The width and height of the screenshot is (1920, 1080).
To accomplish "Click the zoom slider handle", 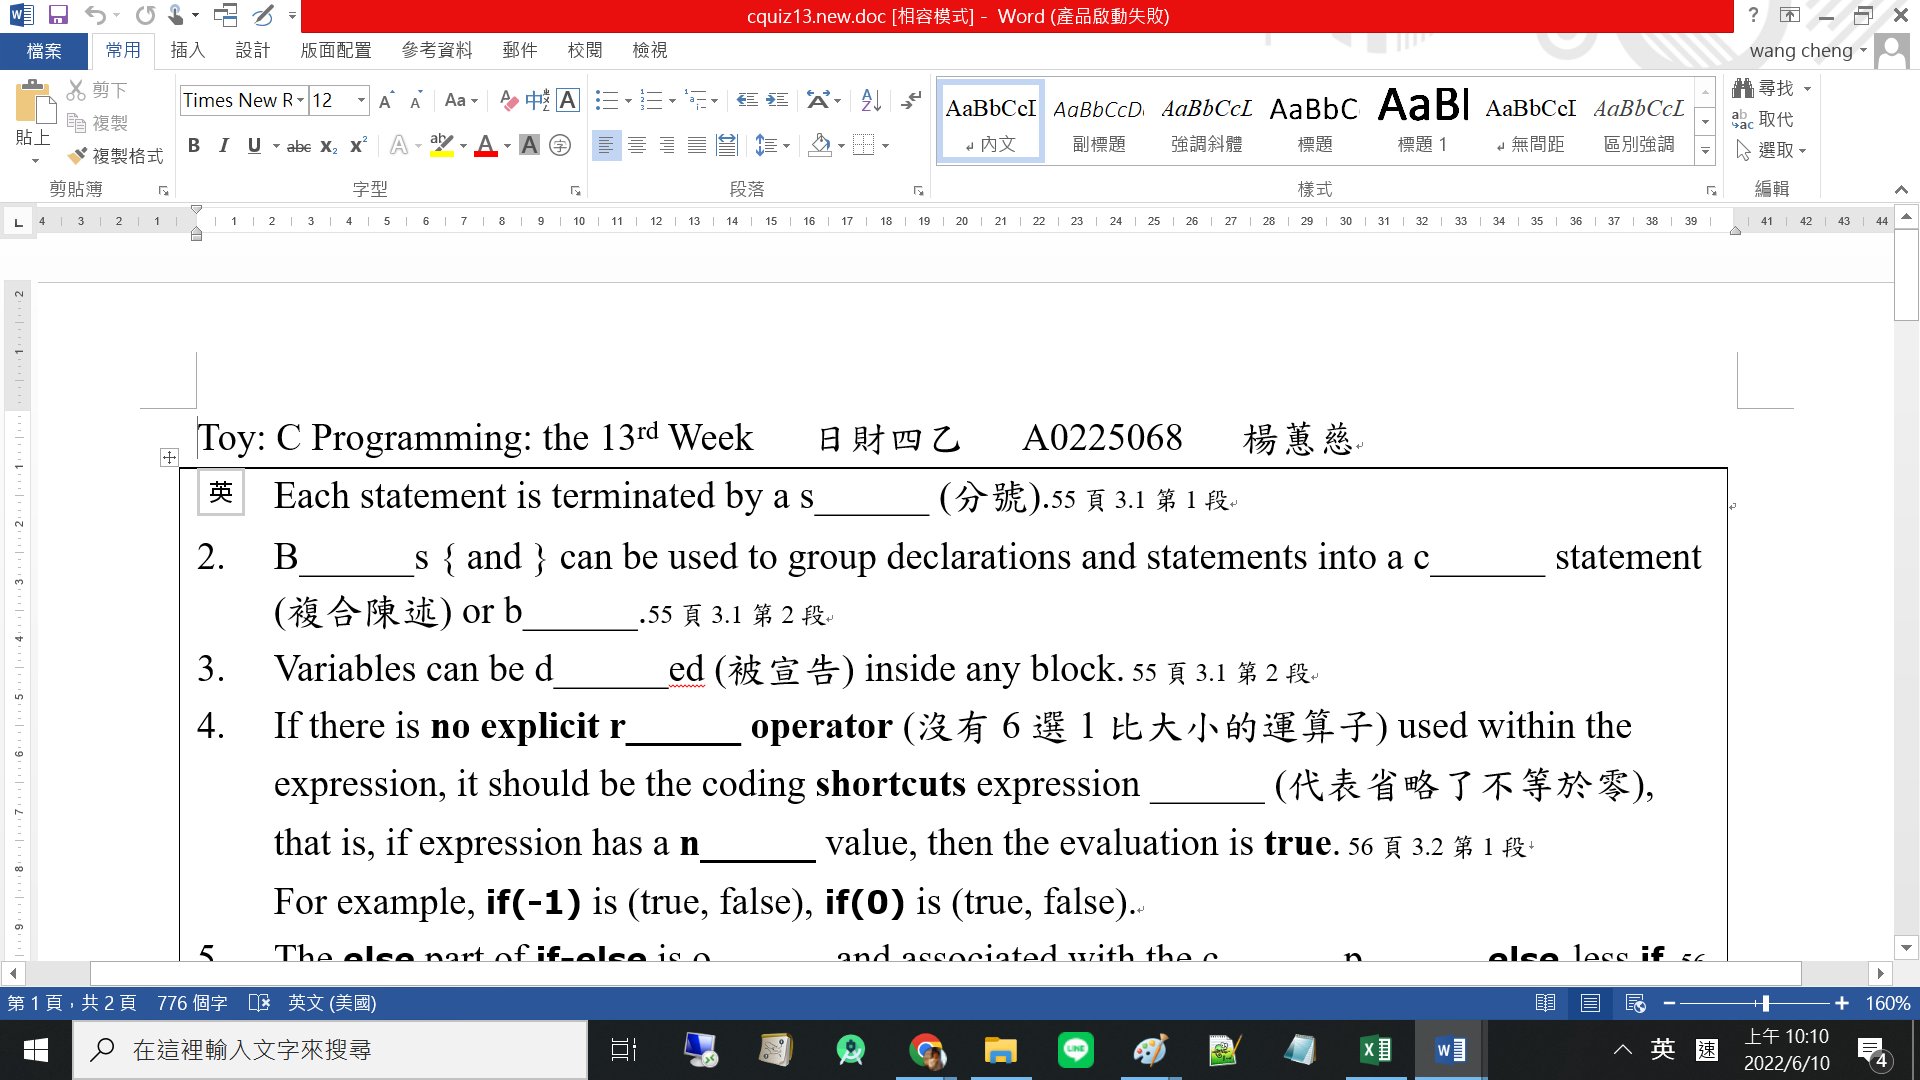I will (x=1765, y=1003).
